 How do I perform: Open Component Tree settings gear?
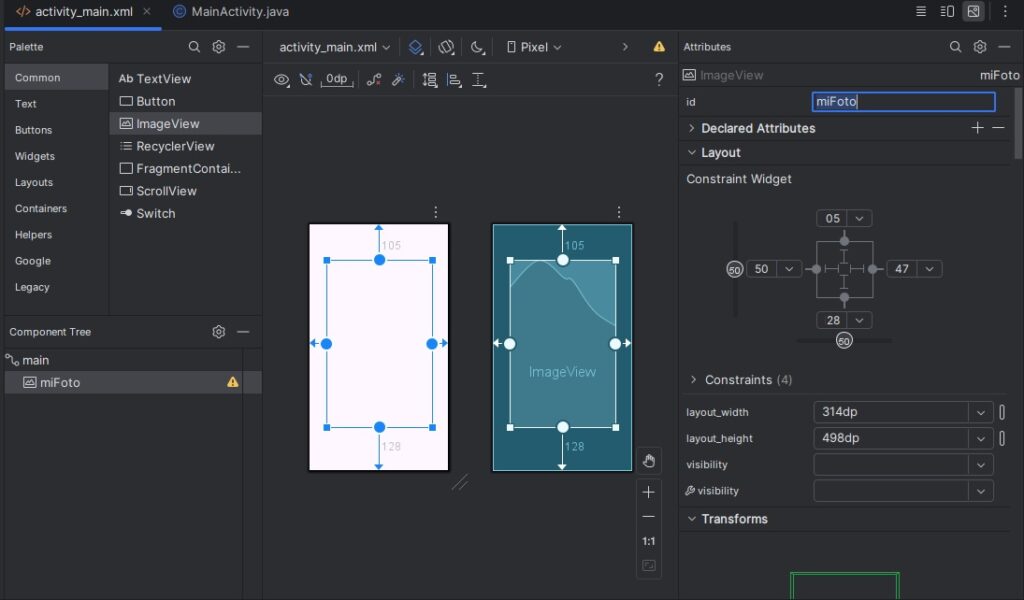click(x=219, y=332)
